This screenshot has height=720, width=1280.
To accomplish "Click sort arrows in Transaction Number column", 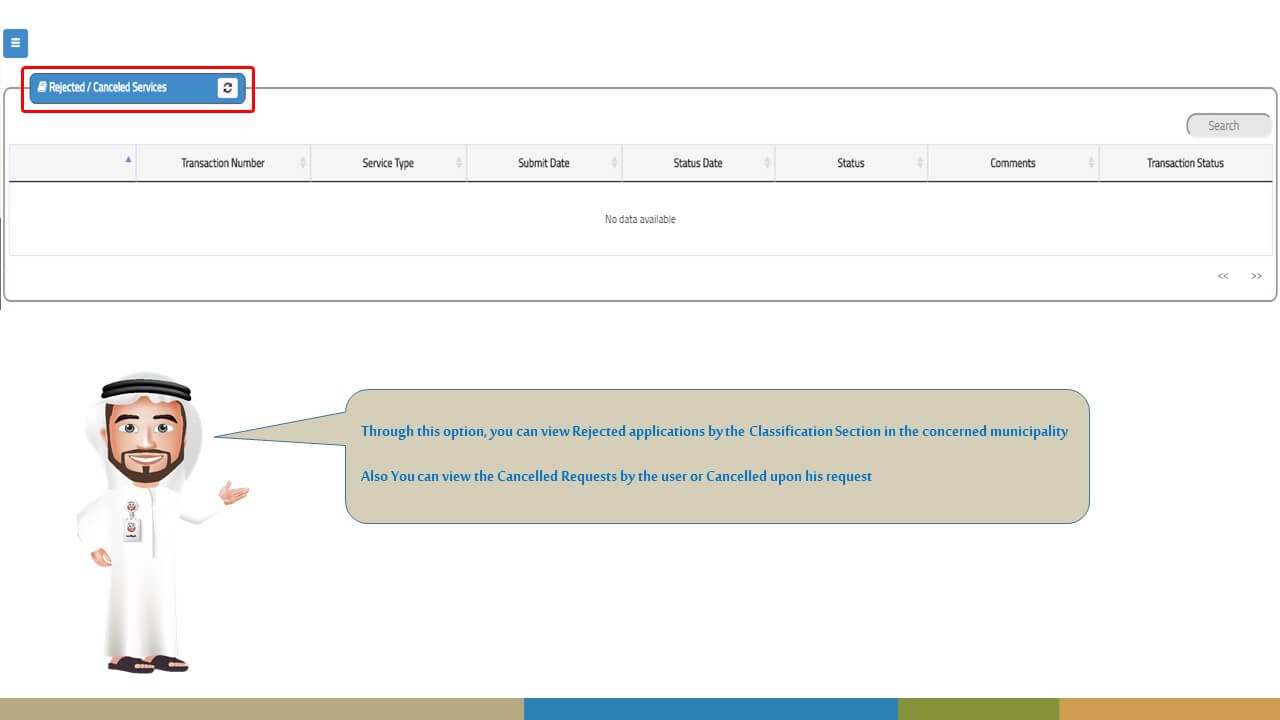I will point(303,163).
